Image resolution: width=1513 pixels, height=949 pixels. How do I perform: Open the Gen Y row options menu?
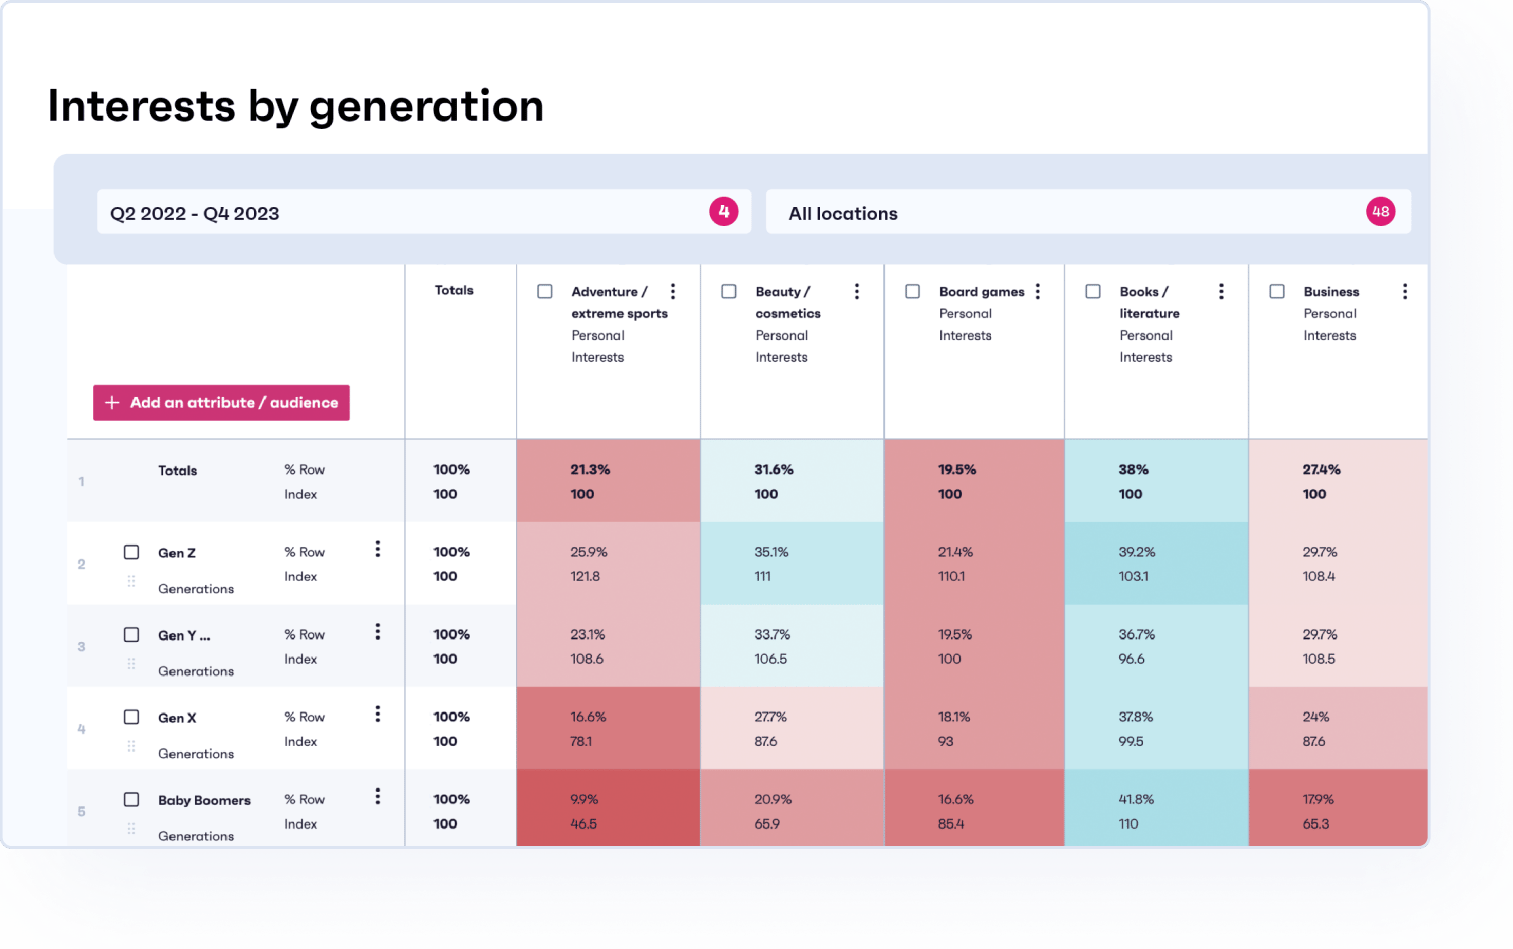pos(377,631)
